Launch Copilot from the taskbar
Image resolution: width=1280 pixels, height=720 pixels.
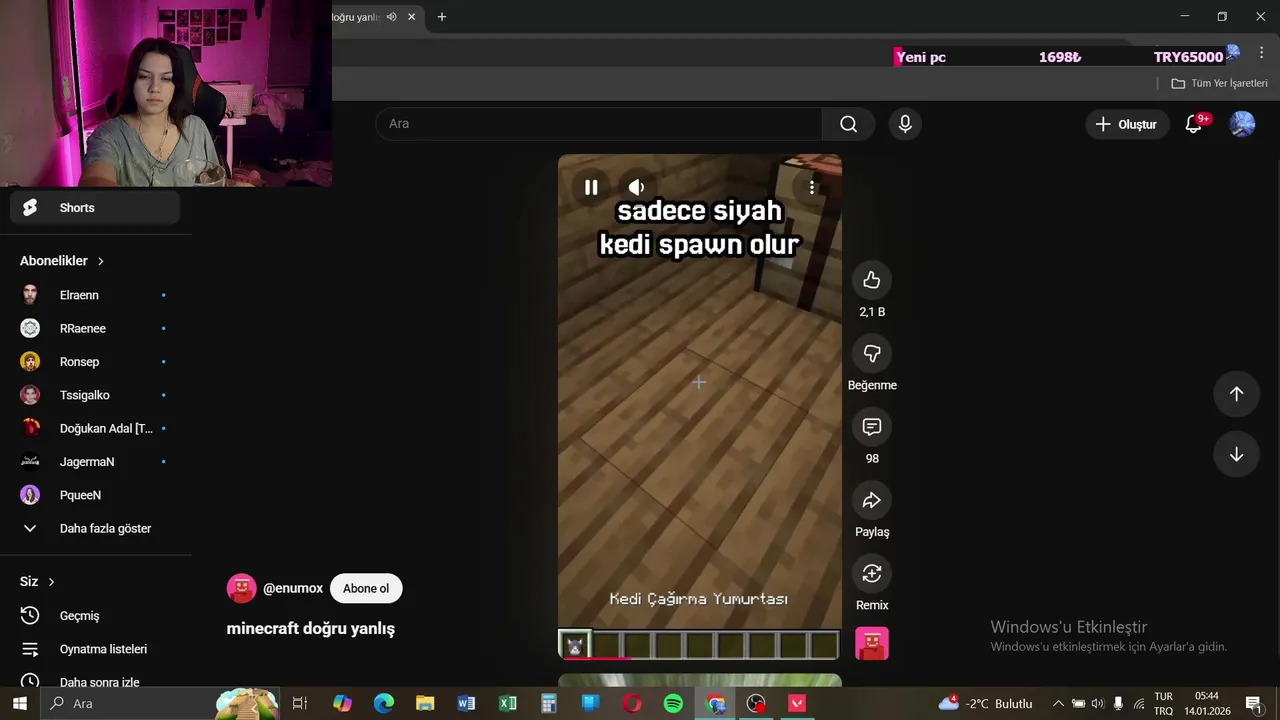click(343, 703)
